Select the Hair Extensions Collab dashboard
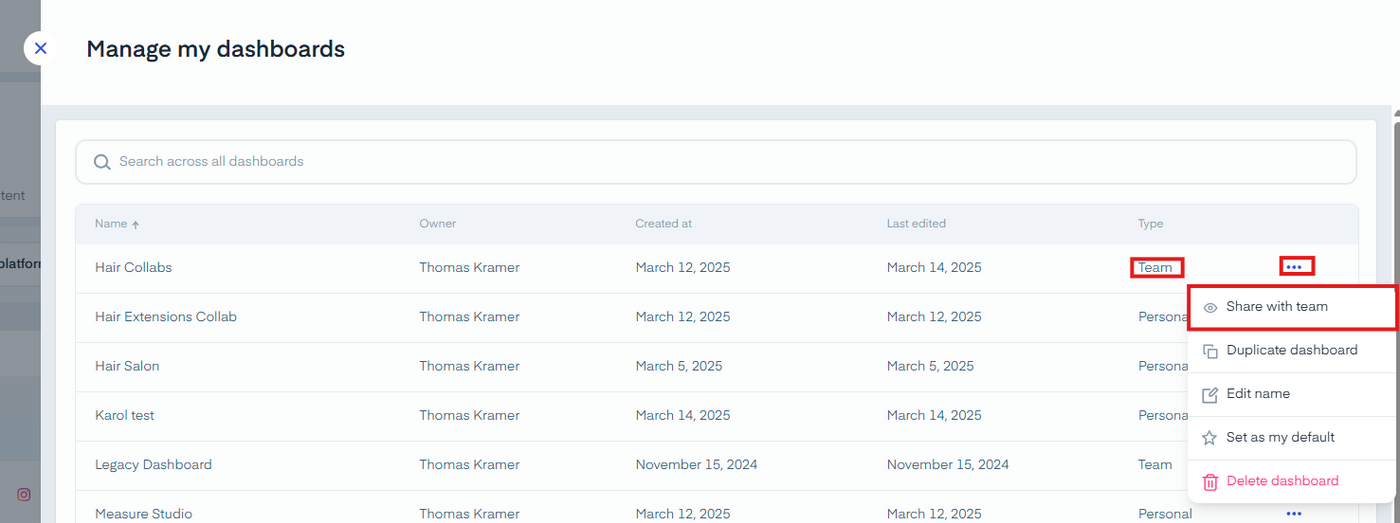 tap(166, 317)
